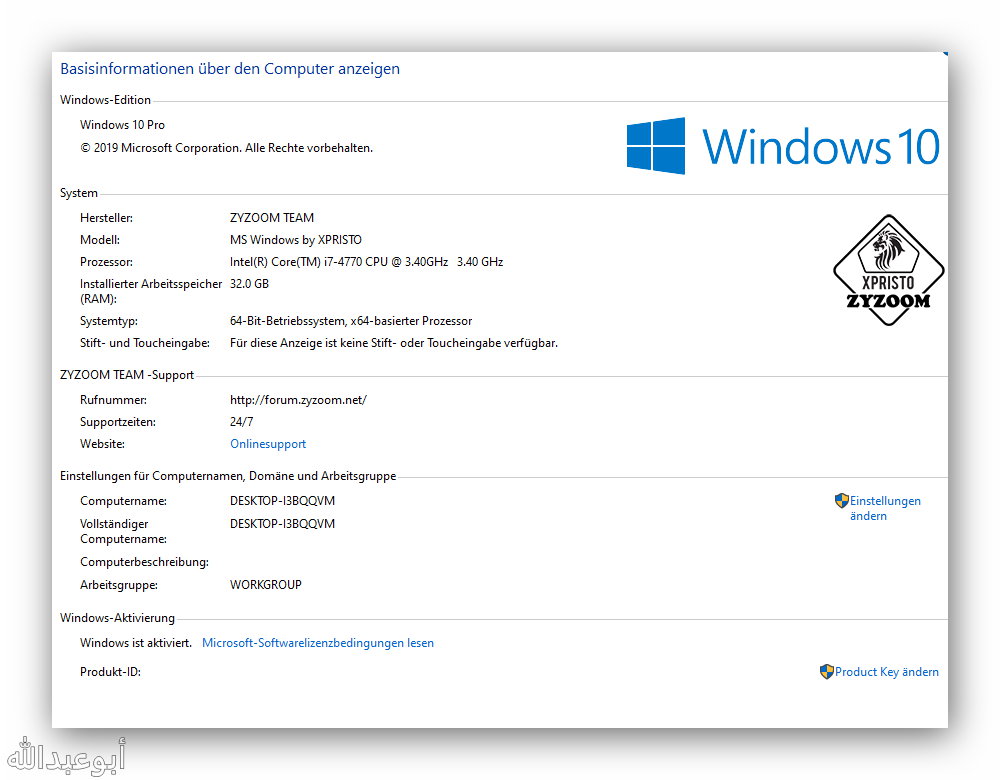Viewport: 1000px width, 780px height.
Task: Click the MS Windows by XPRISTO model value
Action: pos(295,240)
